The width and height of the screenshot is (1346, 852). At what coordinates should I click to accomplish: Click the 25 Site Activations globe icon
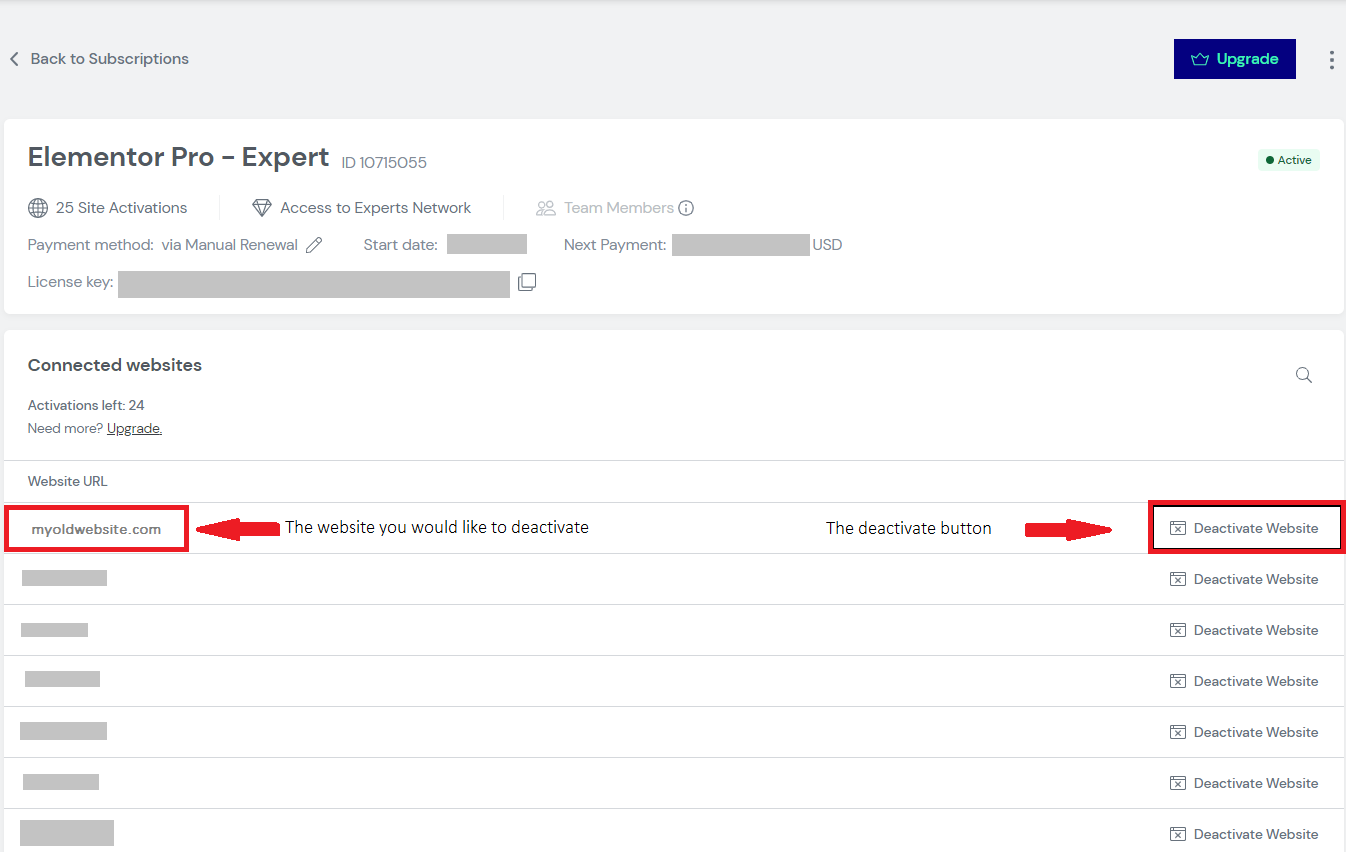click(38, 208)
